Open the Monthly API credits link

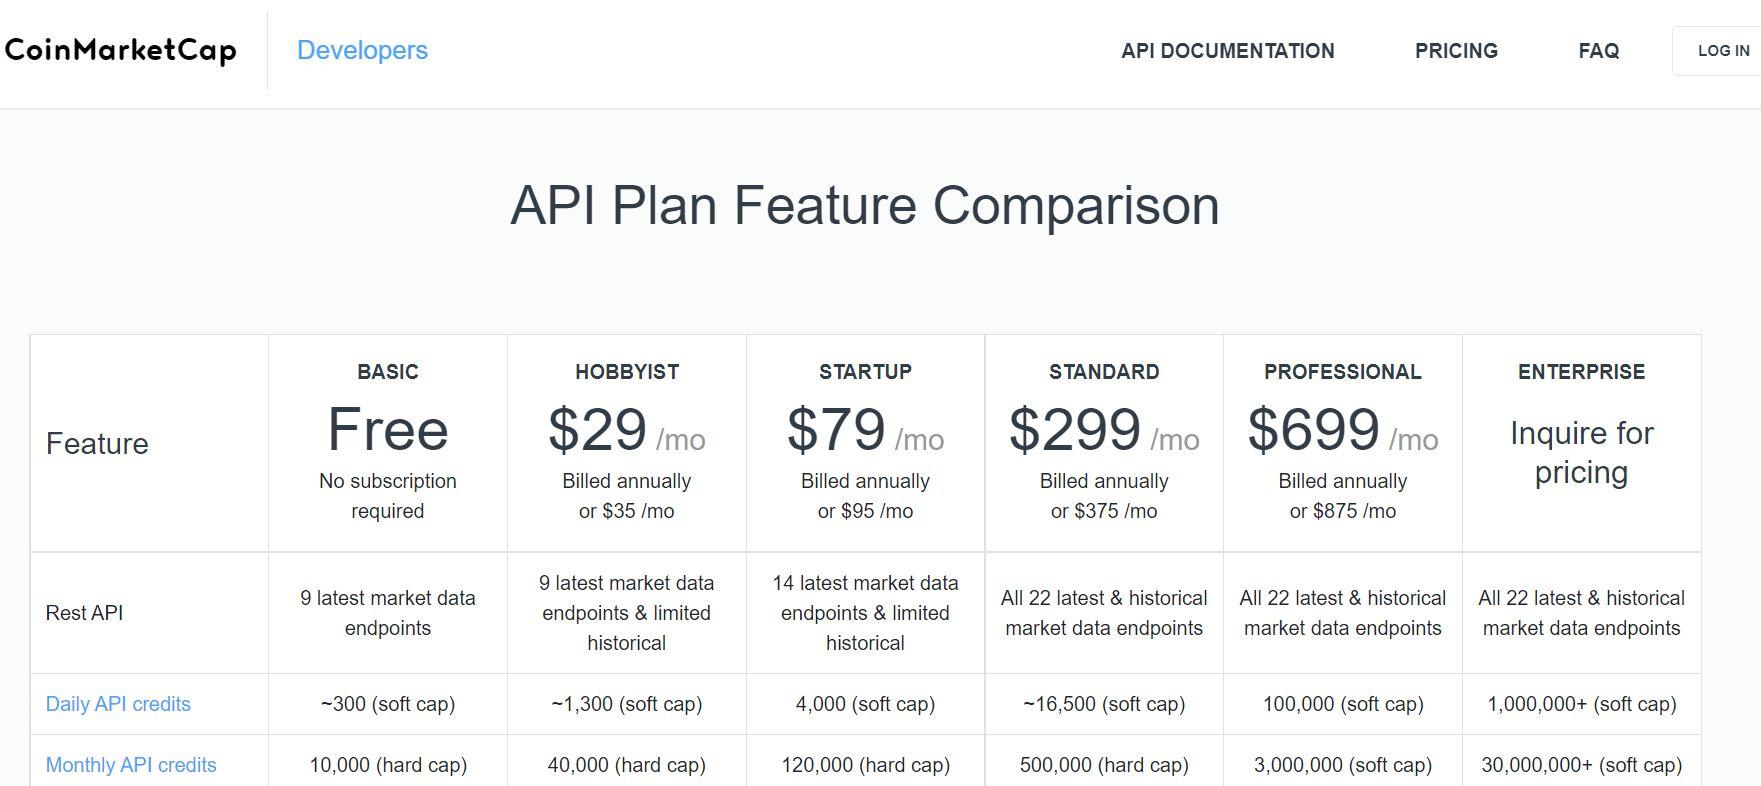point(131,765)
